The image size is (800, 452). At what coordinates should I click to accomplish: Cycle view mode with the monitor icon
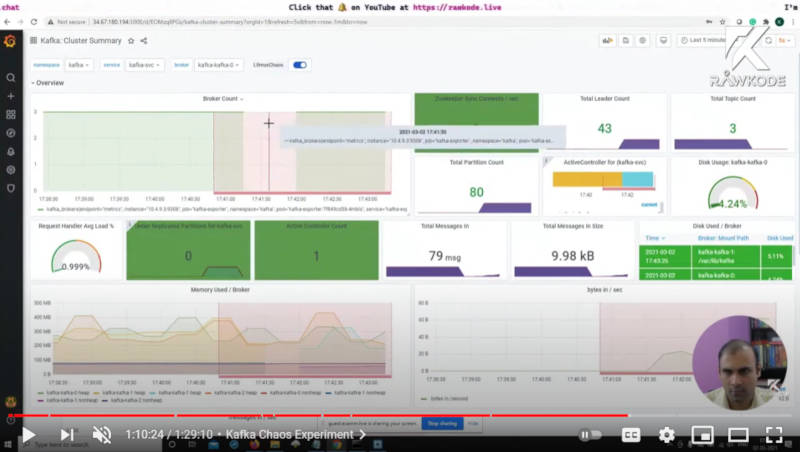tap(663, 40)
